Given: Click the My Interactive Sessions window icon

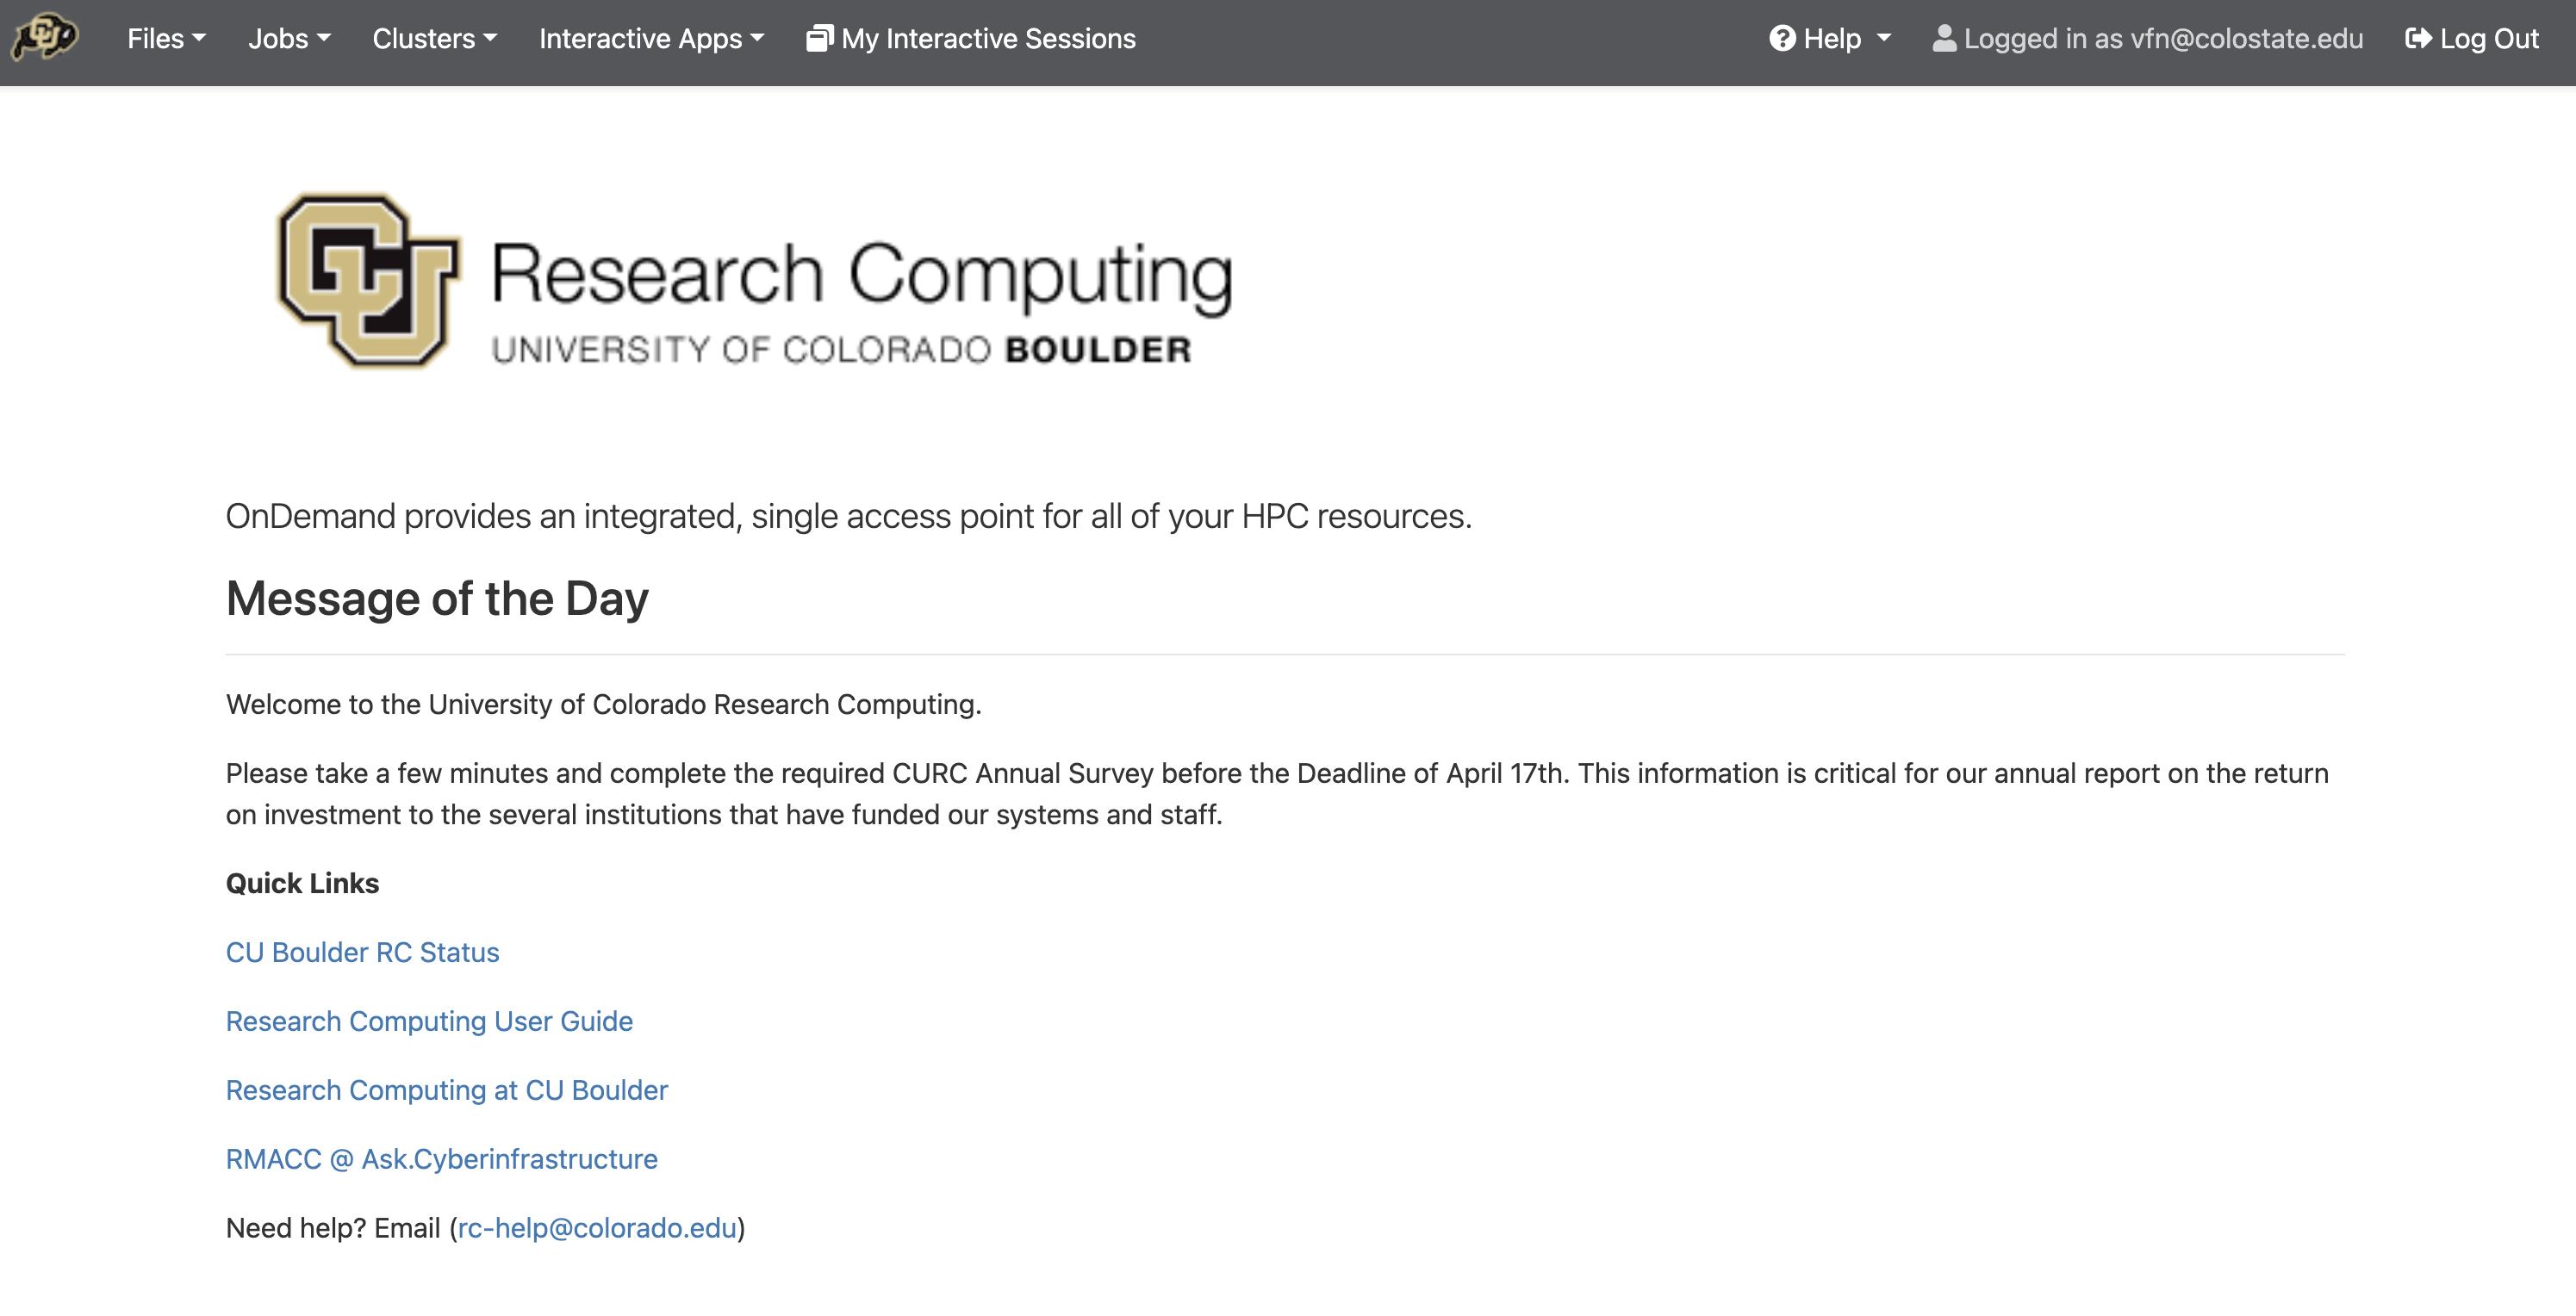Looking at the screenshot, I should [819, 38].
